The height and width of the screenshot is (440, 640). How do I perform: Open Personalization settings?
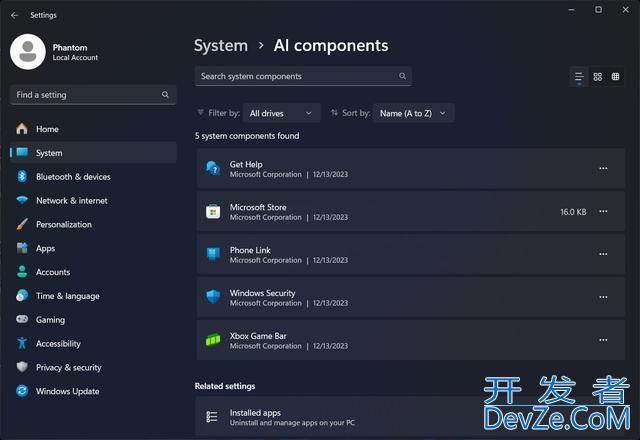93,224
